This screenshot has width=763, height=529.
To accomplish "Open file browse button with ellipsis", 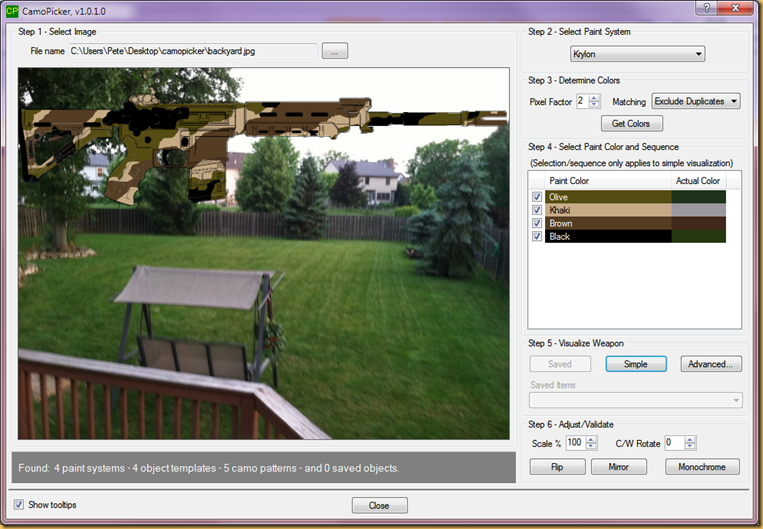I will pyautogui.click(x=335, y=51).
